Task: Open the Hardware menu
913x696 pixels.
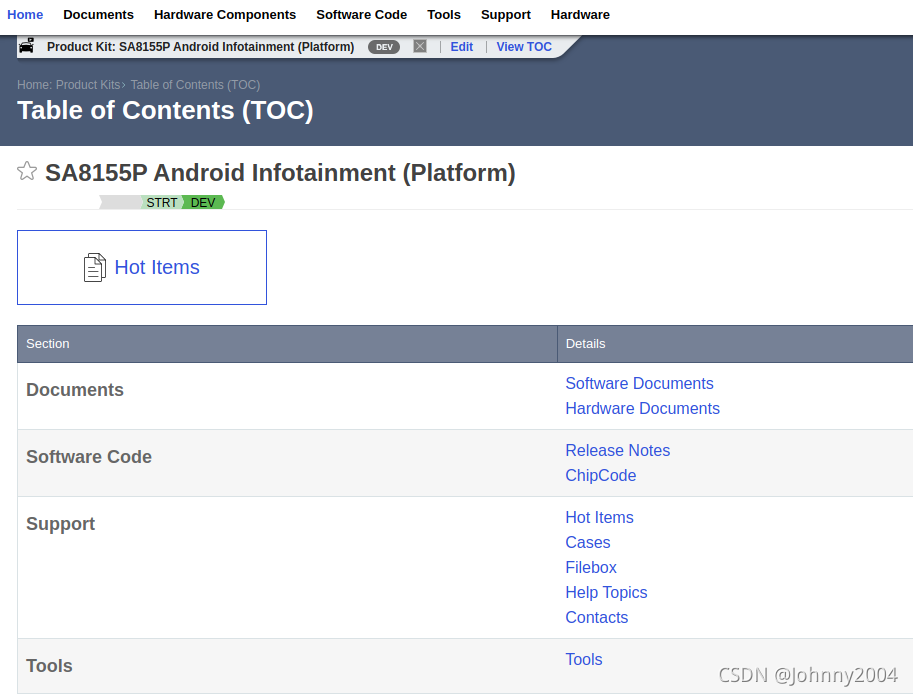Action: [x=580, y=15]
